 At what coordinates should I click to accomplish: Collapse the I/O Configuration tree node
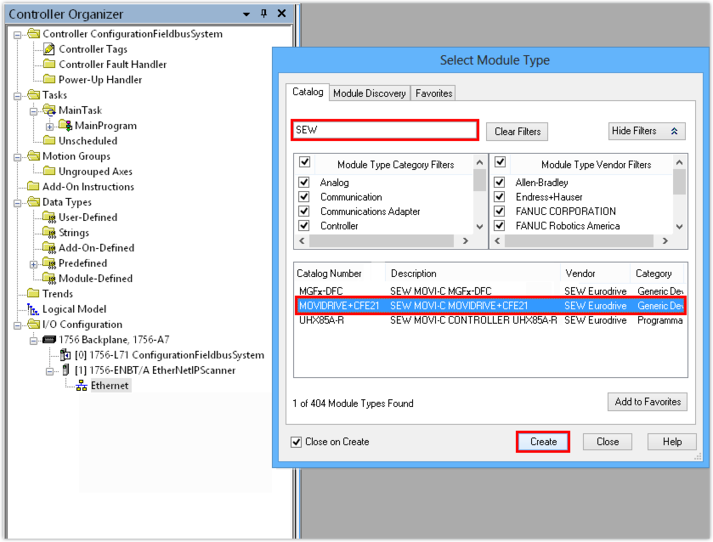(19, 325)
